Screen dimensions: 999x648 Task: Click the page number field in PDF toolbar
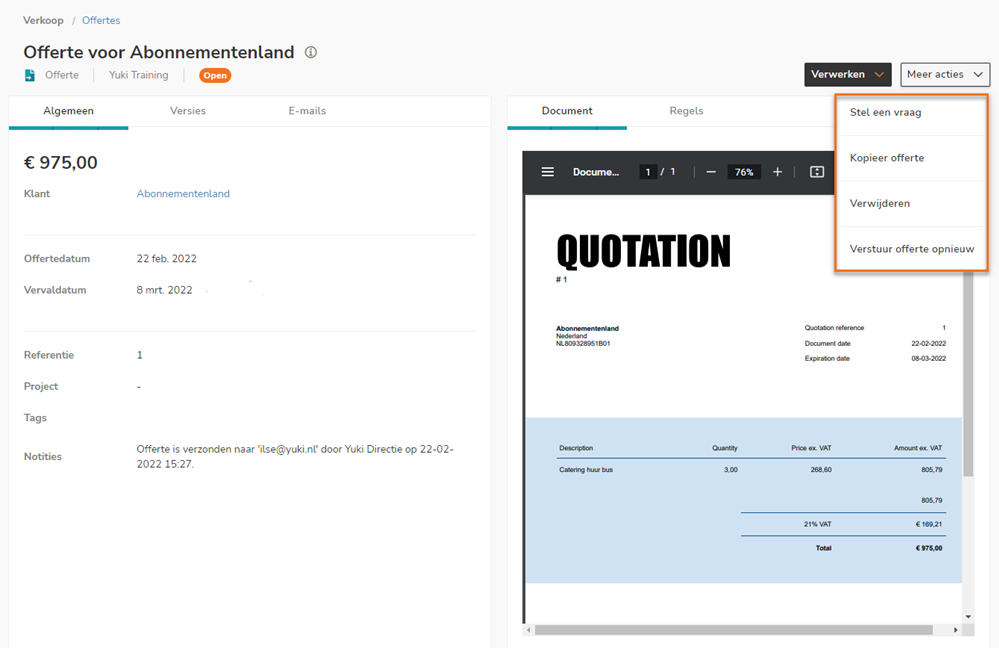648,172
